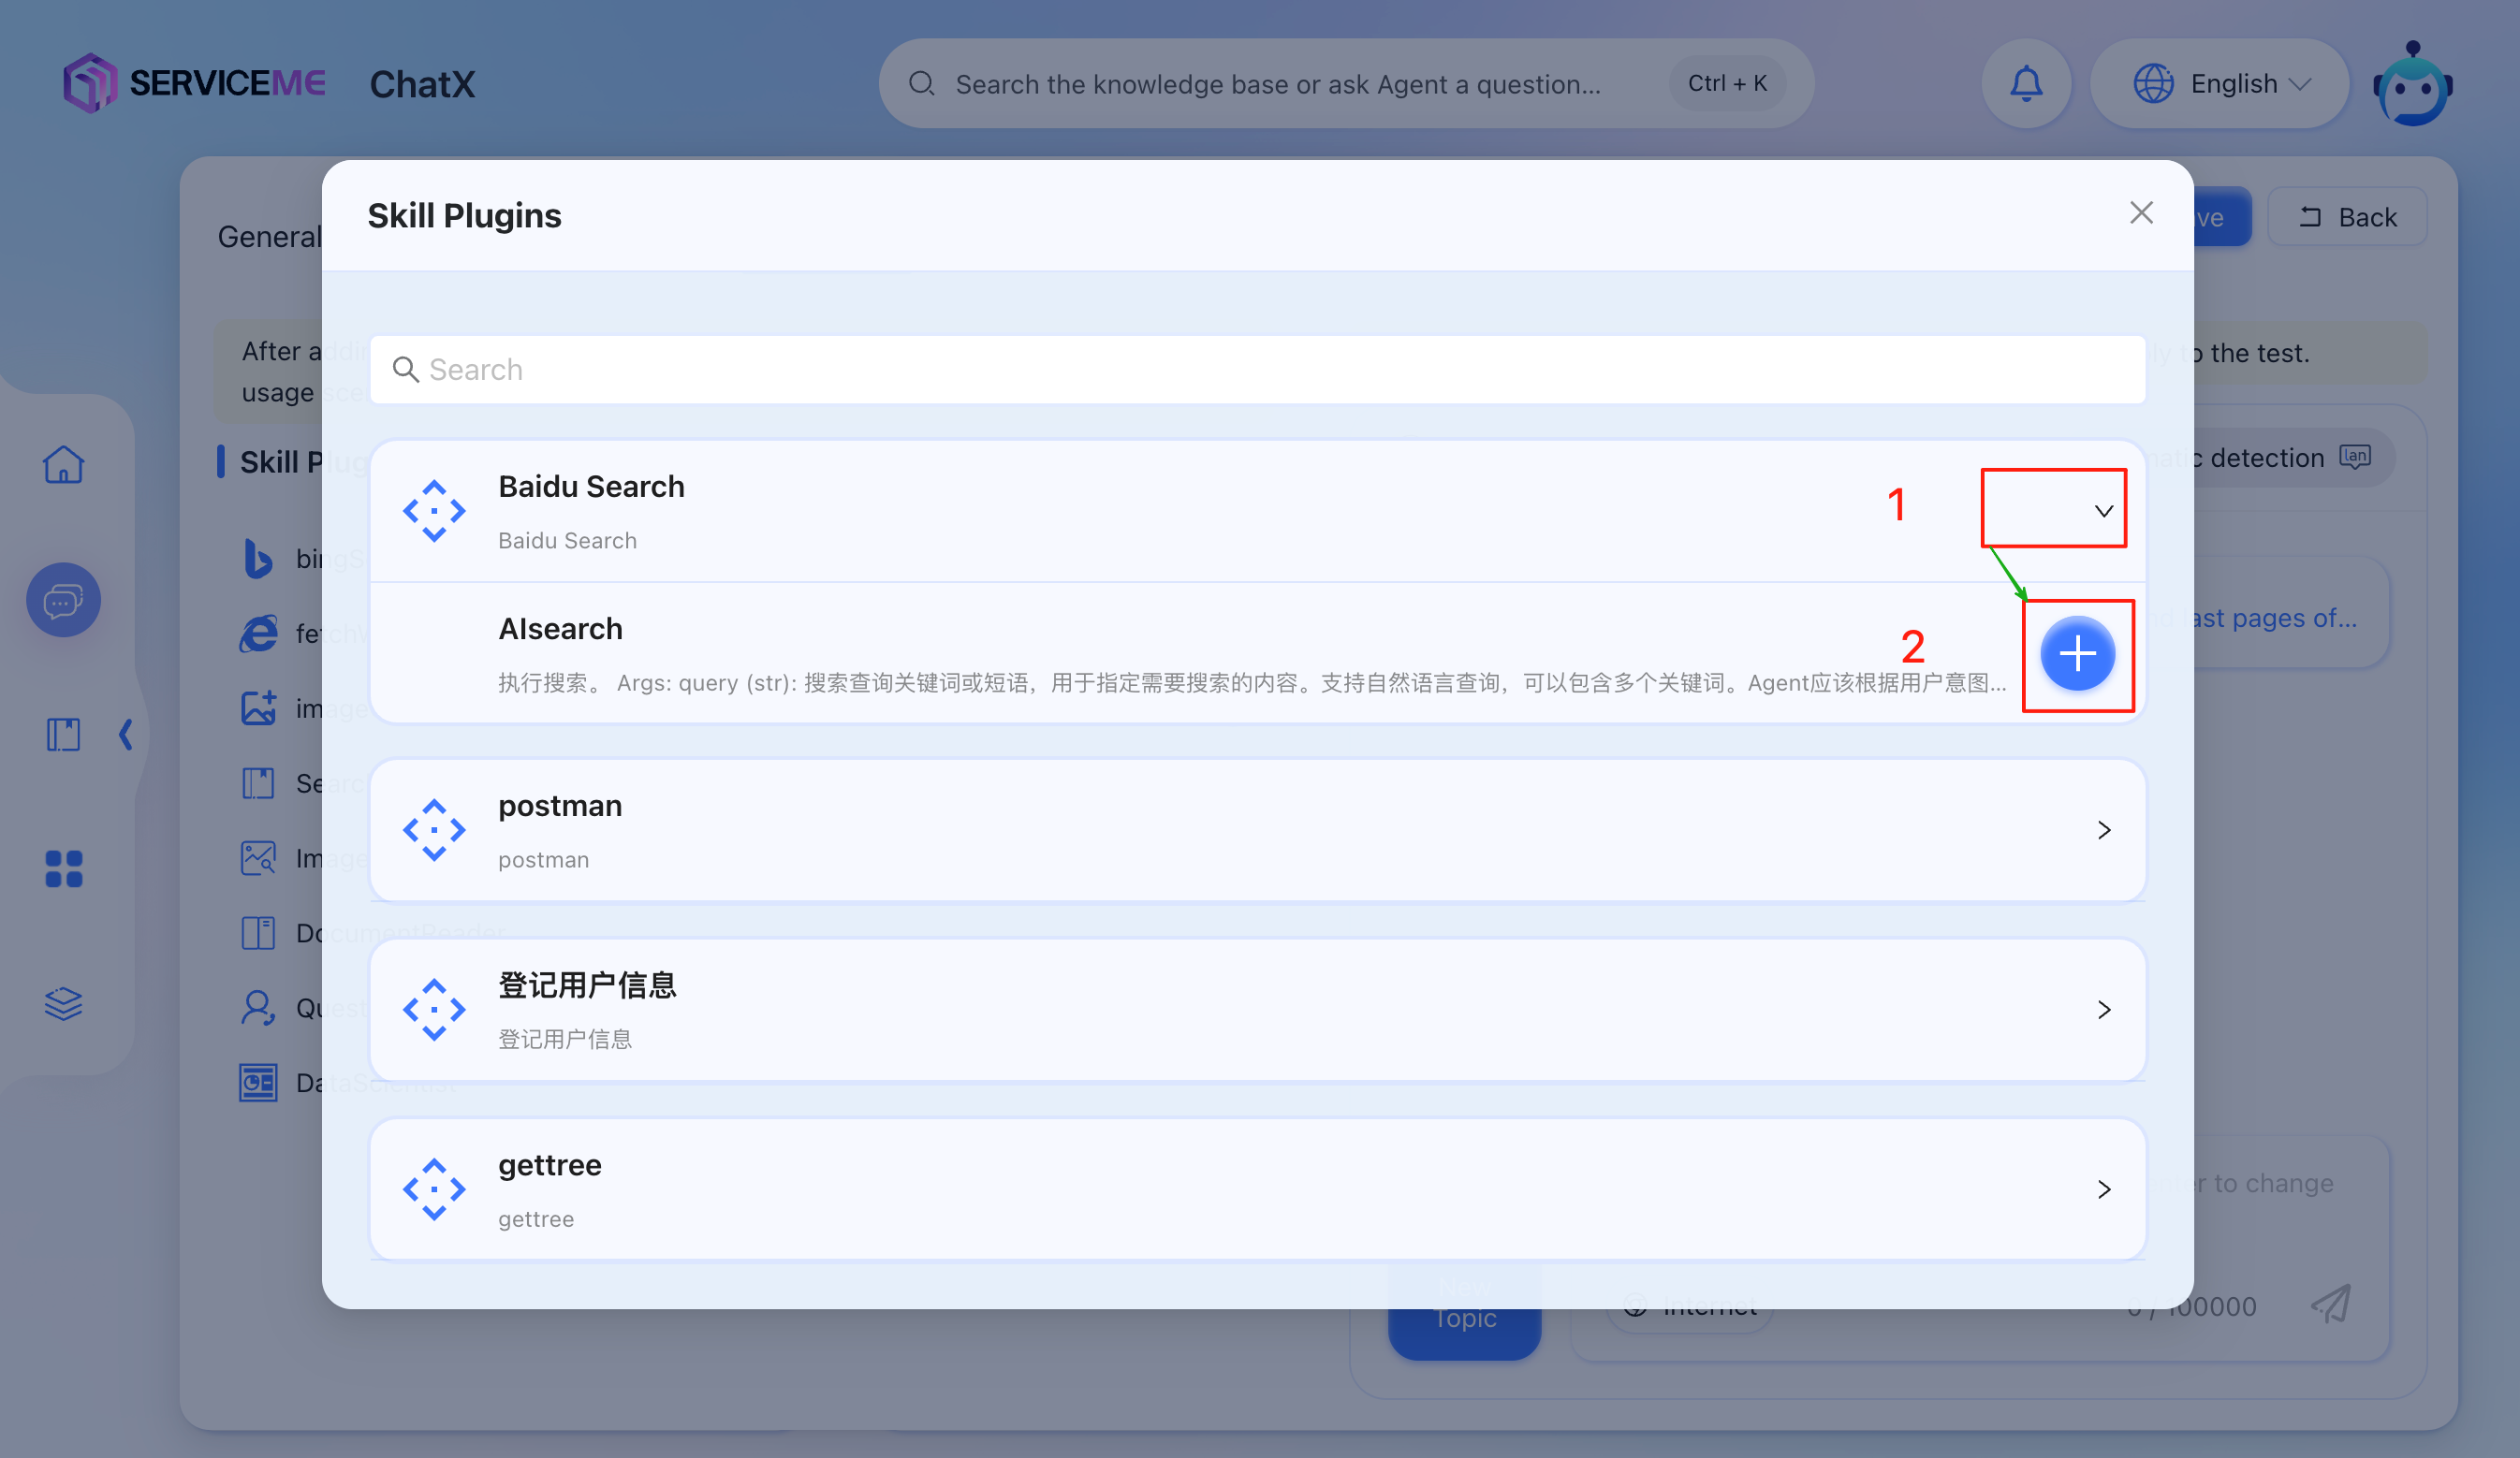Open the English language dropdown

(x=2219, y=84)
